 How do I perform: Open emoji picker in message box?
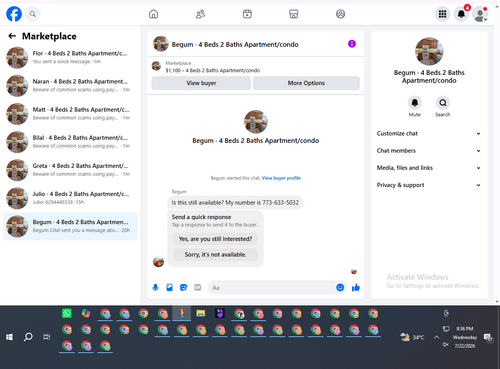coord(340,287)
